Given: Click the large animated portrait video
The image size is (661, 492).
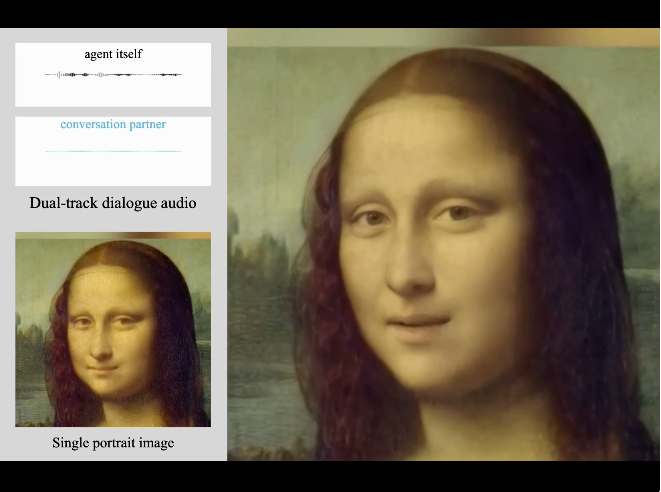Looking at the screenshot, I should pos(443,244).
